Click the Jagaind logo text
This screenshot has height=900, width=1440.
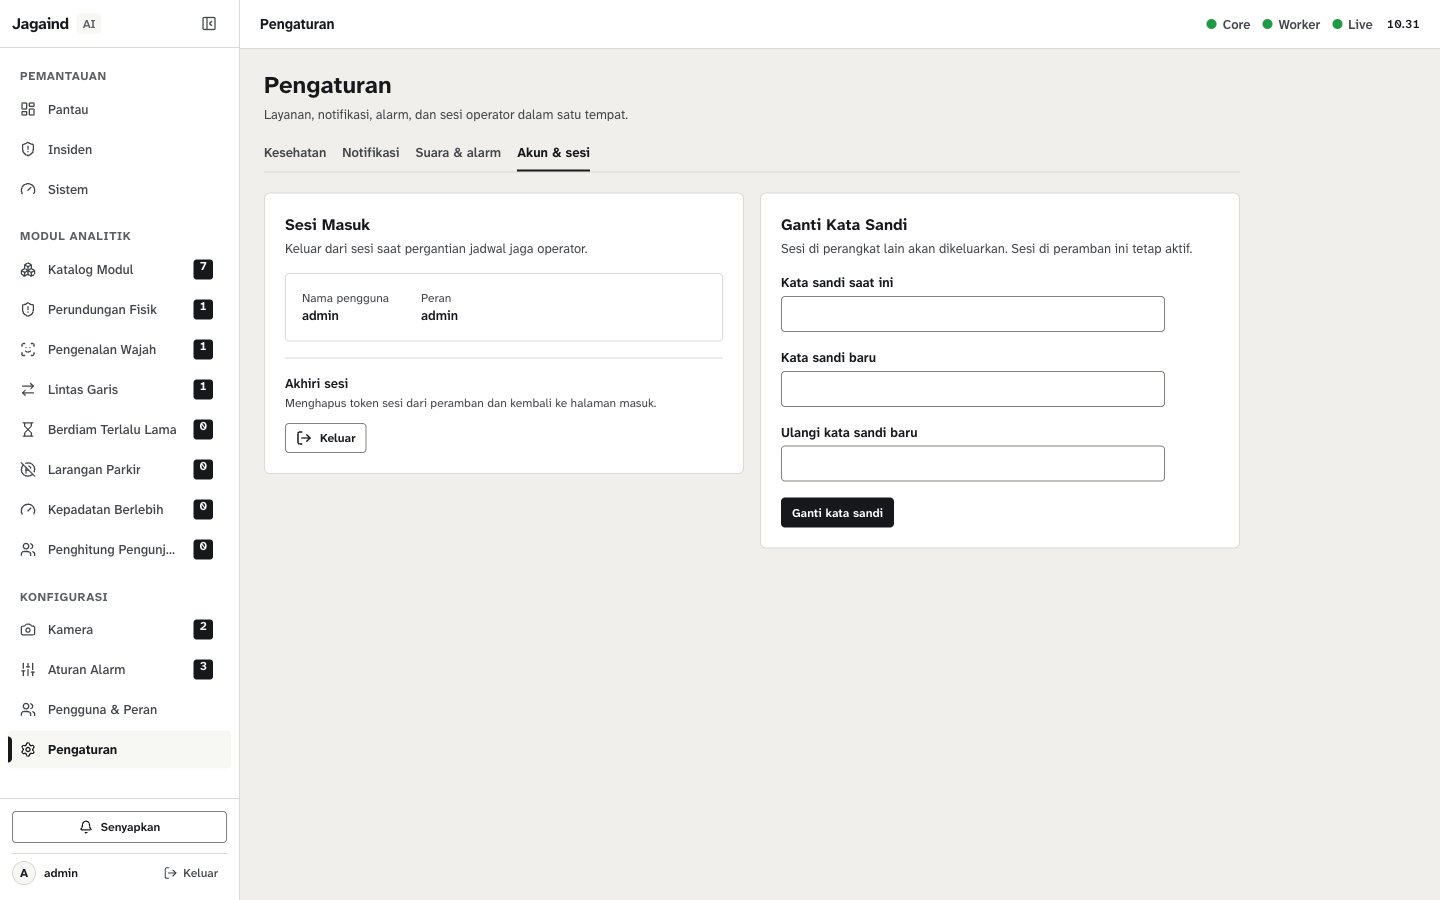[40, 24]
